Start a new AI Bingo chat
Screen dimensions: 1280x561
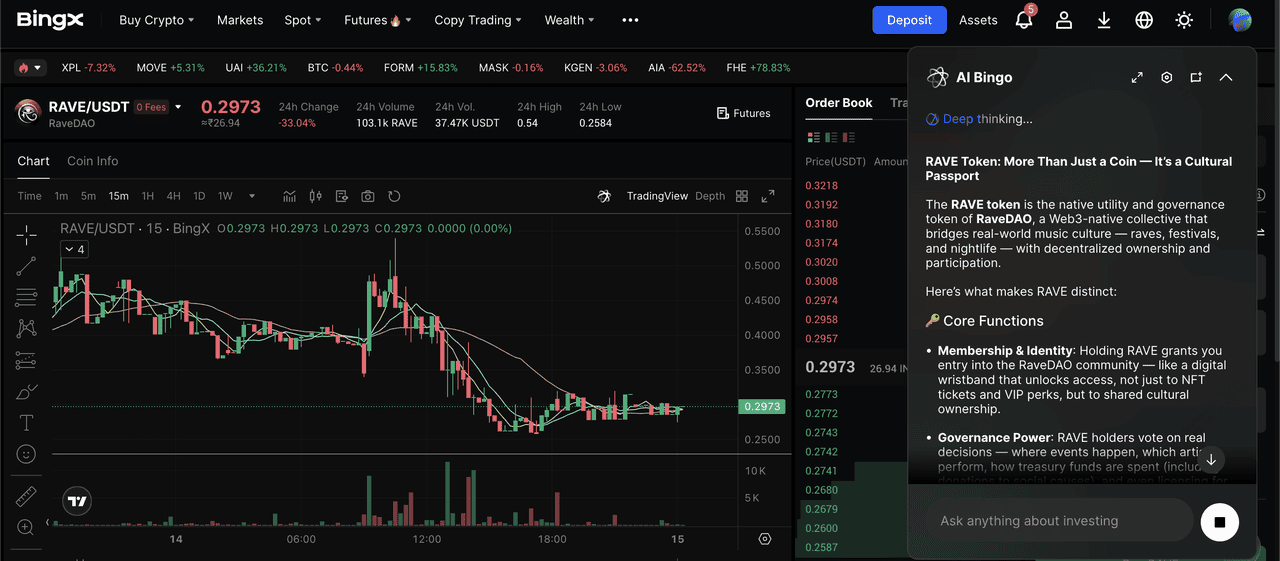1196,77
